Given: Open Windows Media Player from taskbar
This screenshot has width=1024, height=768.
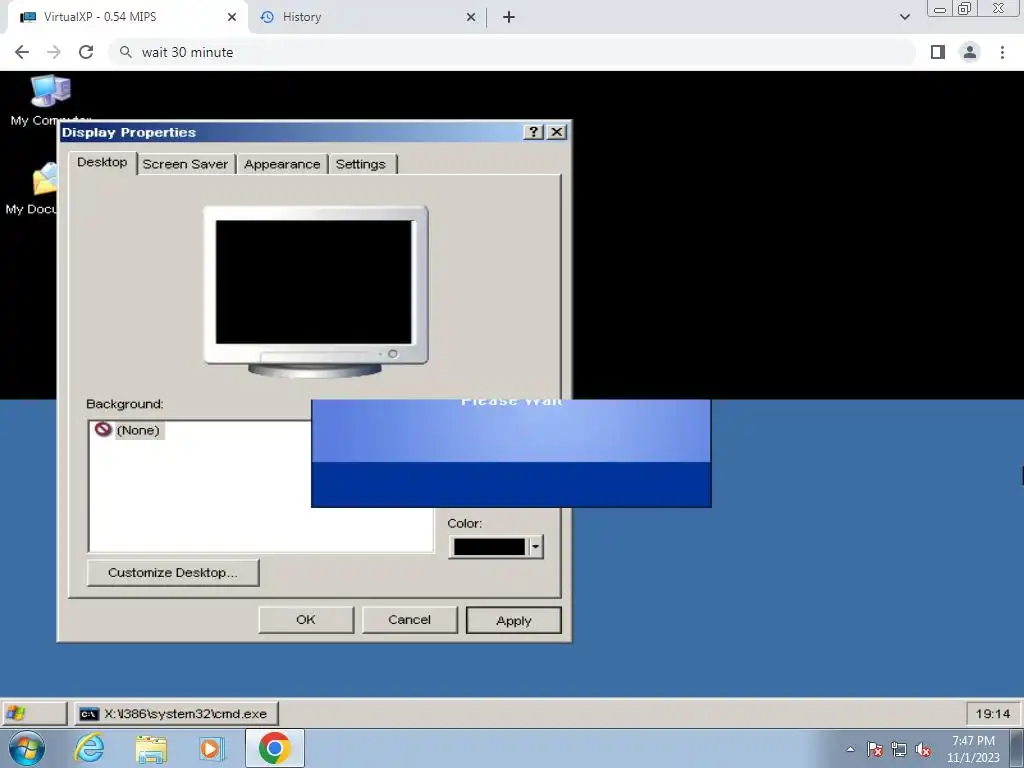Looking at the screenshot, I should (211, 749).
